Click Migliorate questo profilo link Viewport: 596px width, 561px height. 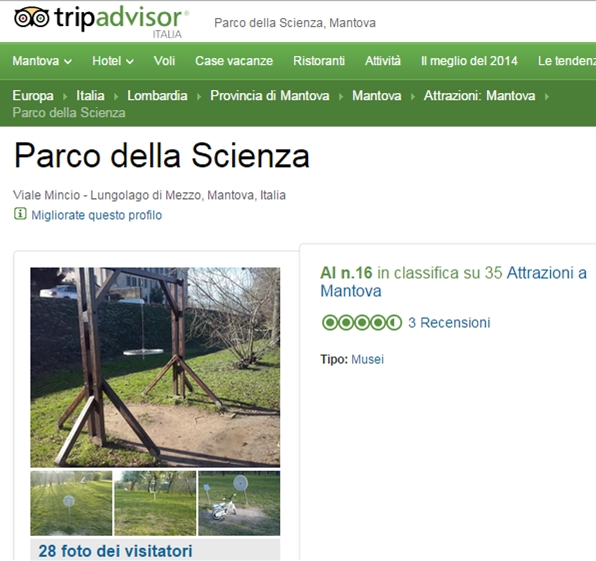pyautogui.click(x=97, y=215)
